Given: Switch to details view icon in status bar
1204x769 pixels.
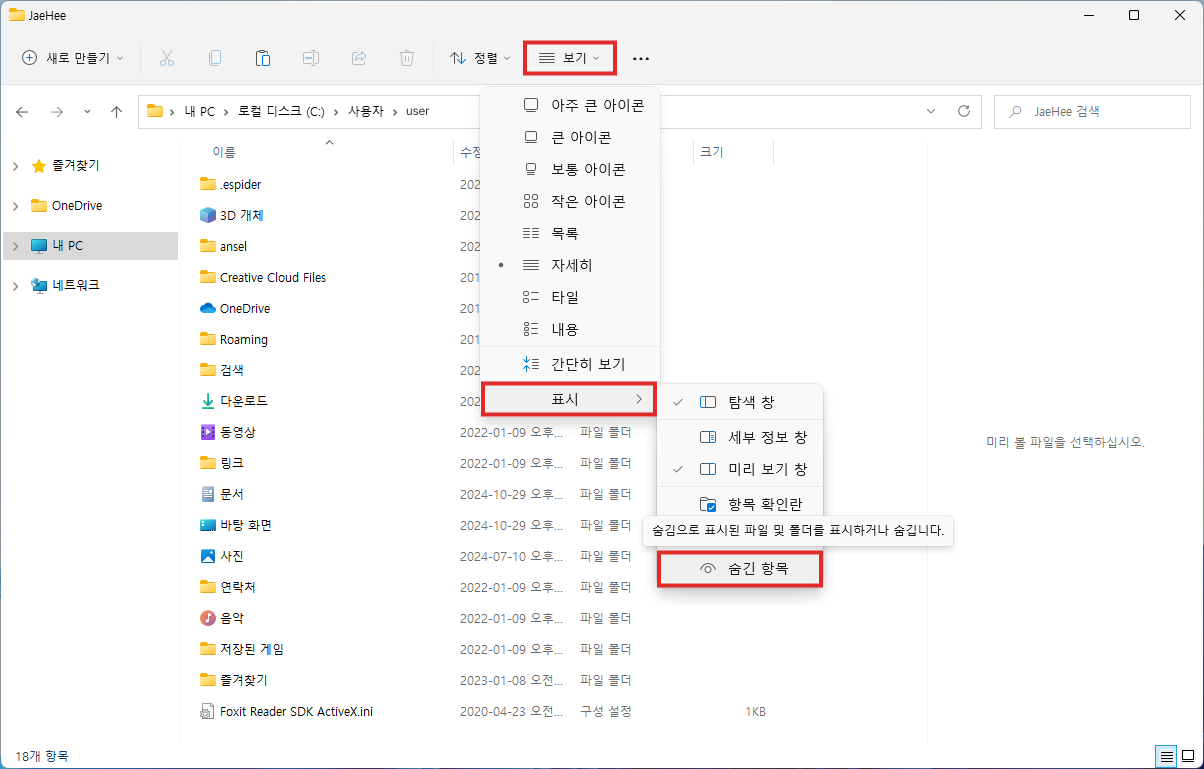Looking at the screenshot, I should coord(1166,755).
